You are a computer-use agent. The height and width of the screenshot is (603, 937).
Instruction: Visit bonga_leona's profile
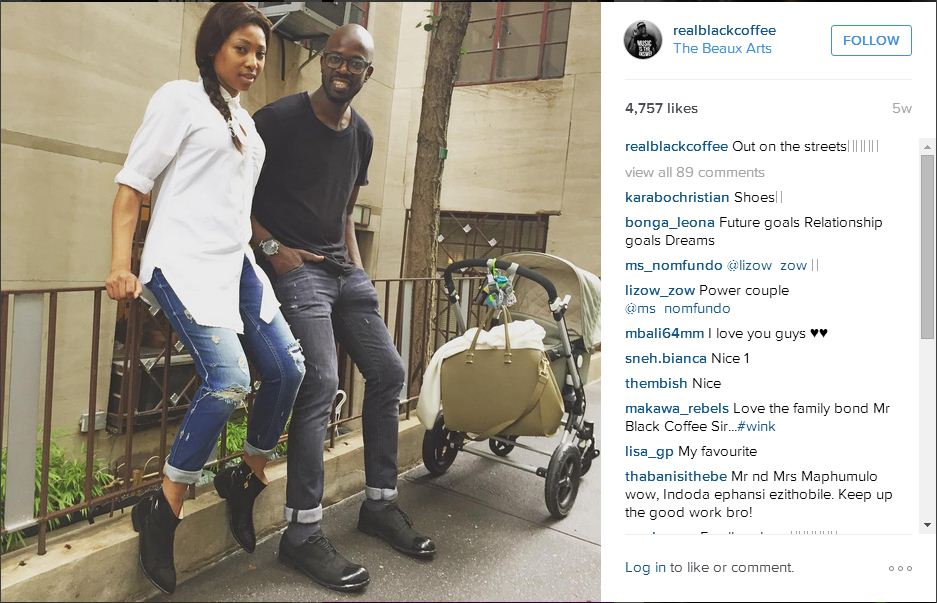pyautogui.click(x=669, y=222)
